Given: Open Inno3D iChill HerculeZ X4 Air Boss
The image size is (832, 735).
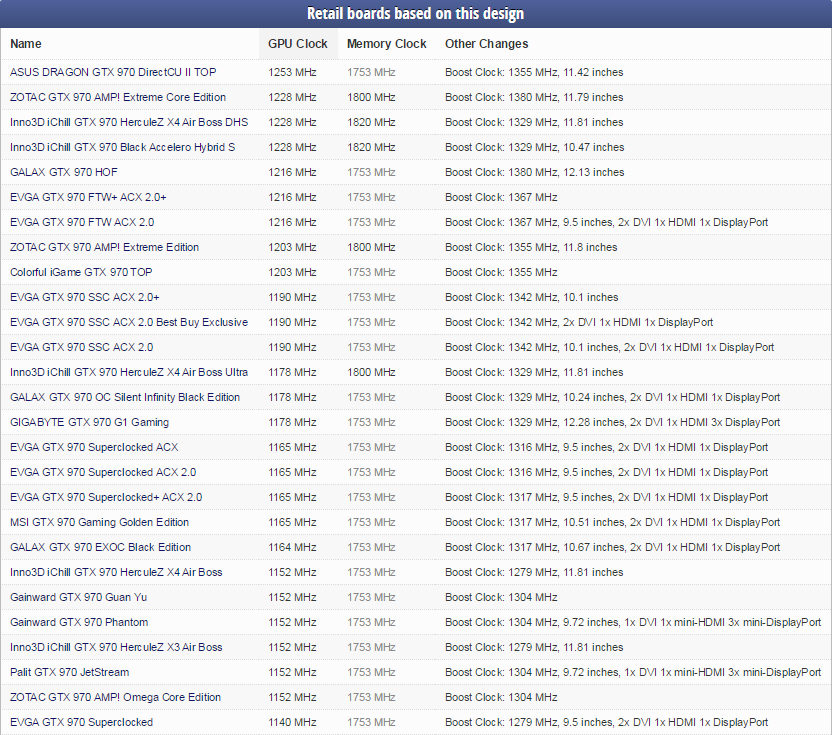Looking at the screenshot, I should [116, 572].
